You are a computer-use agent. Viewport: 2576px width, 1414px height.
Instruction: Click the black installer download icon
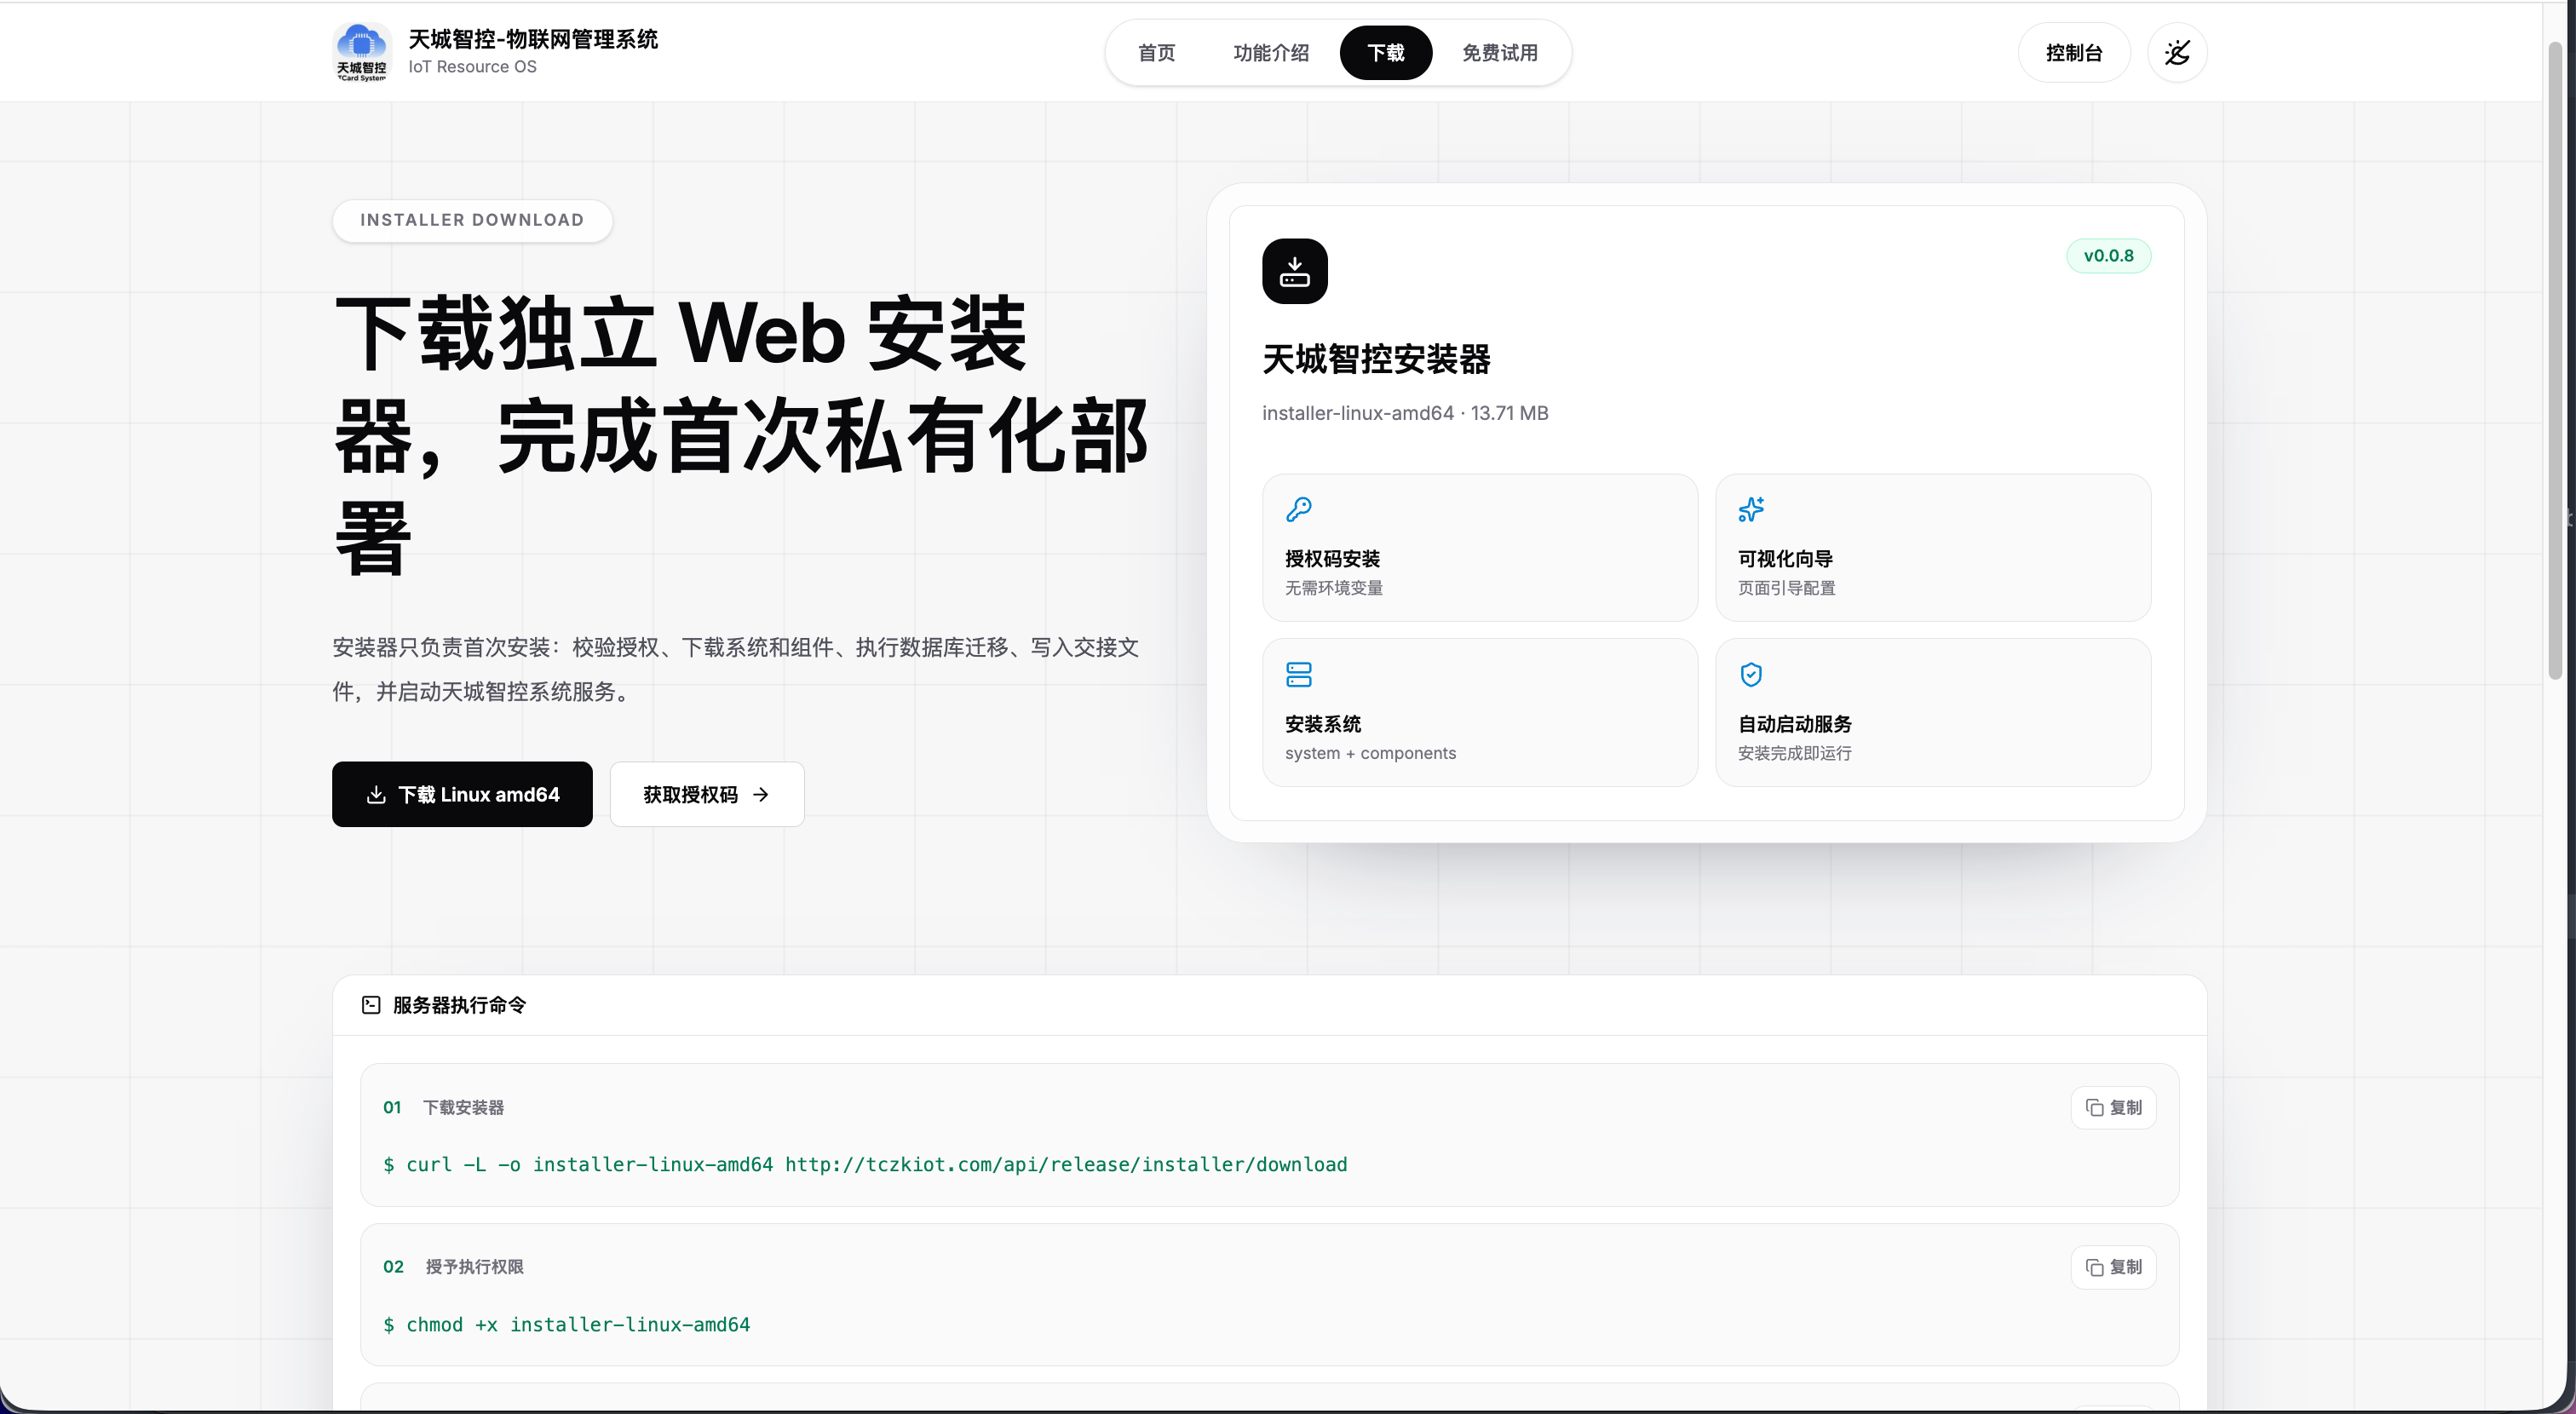(1294, 271)
